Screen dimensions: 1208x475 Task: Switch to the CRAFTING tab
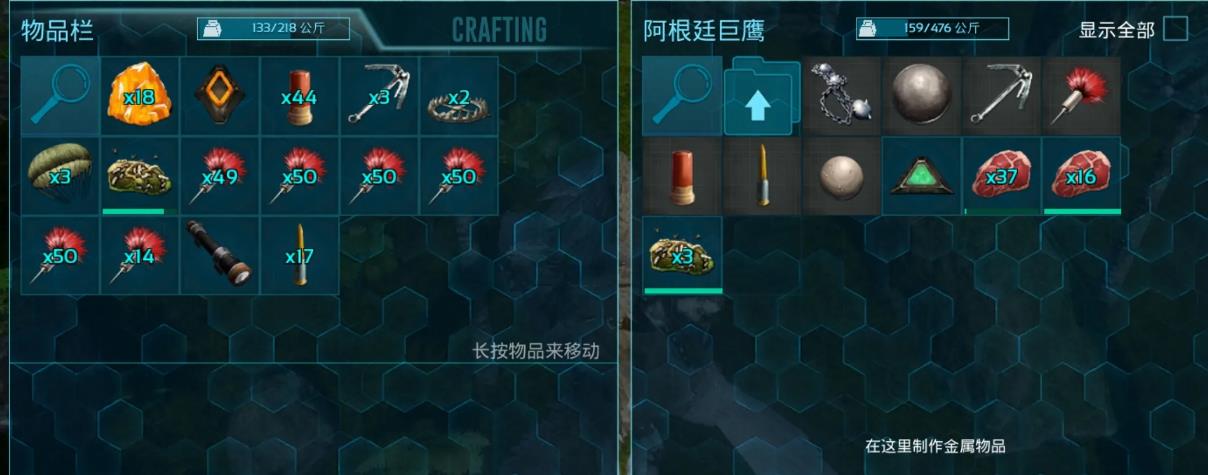point(499,30)
